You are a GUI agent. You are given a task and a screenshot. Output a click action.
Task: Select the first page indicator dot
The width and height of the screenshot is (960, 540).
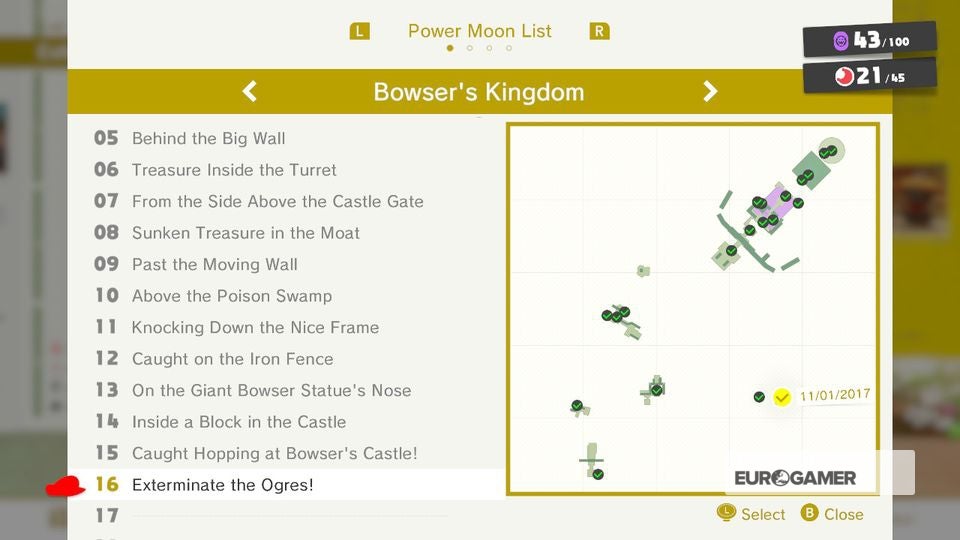point(450,48)
